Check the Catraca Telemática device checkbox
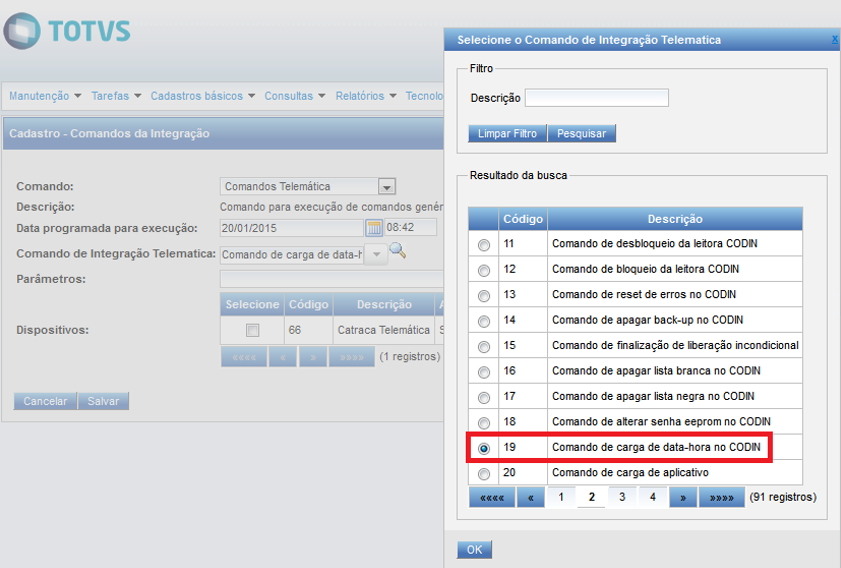This screenshot has height=568, width=841. tap(253, 330)
